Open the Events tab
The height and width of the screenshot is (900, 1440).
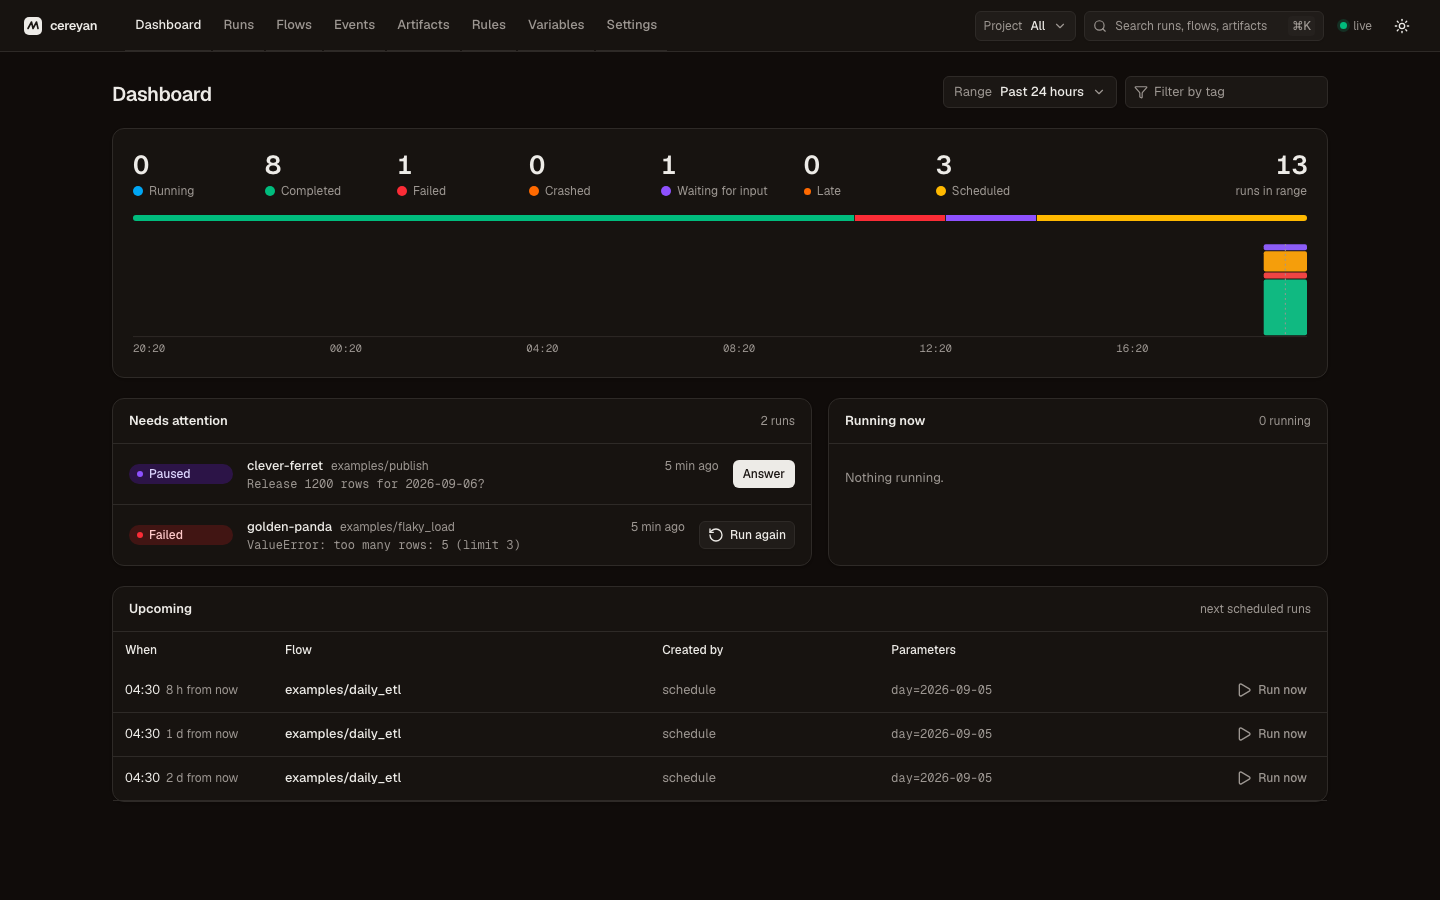click(x=354, y=25)
